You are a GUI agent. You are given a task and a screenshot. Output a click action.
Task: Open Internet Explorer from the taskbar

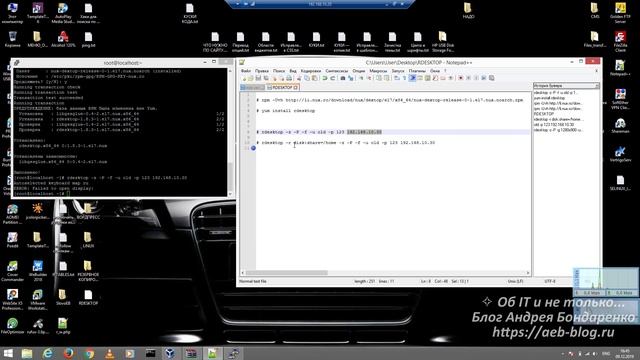(x=48, y=353)
